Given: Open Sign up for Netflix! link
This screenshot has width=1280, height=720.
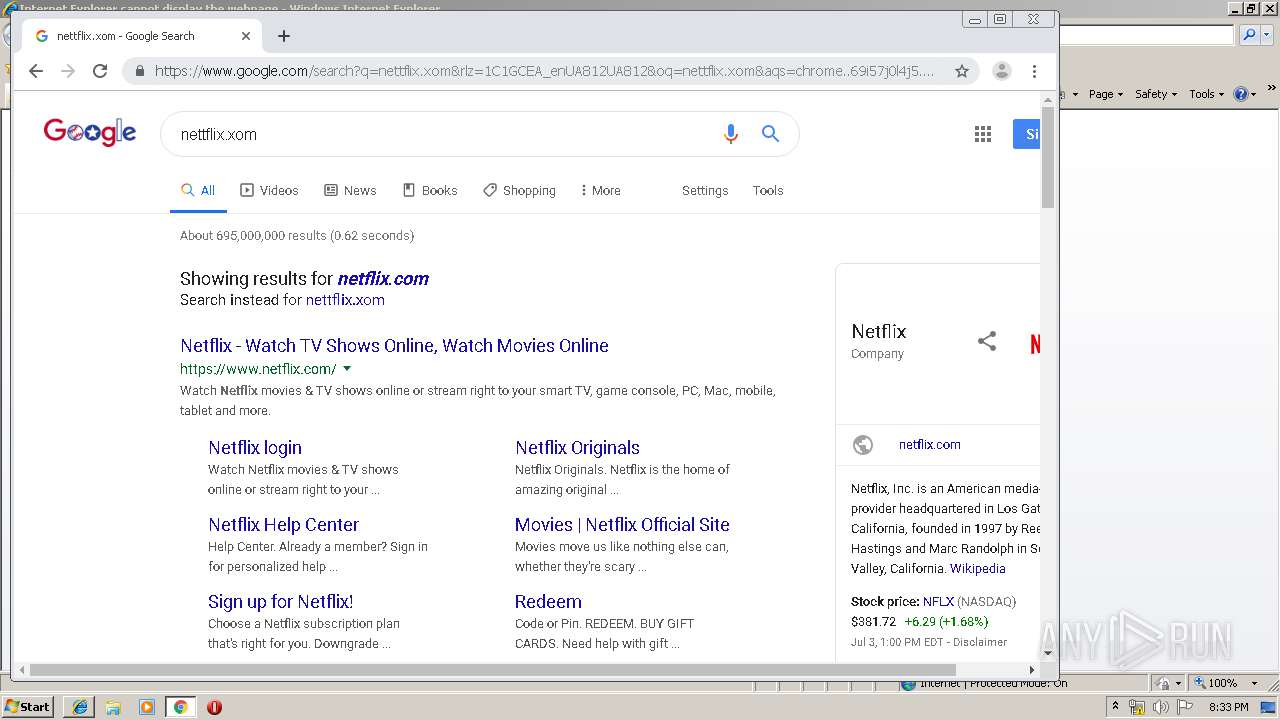Looking at the screenshot, I should click(280, 601).
